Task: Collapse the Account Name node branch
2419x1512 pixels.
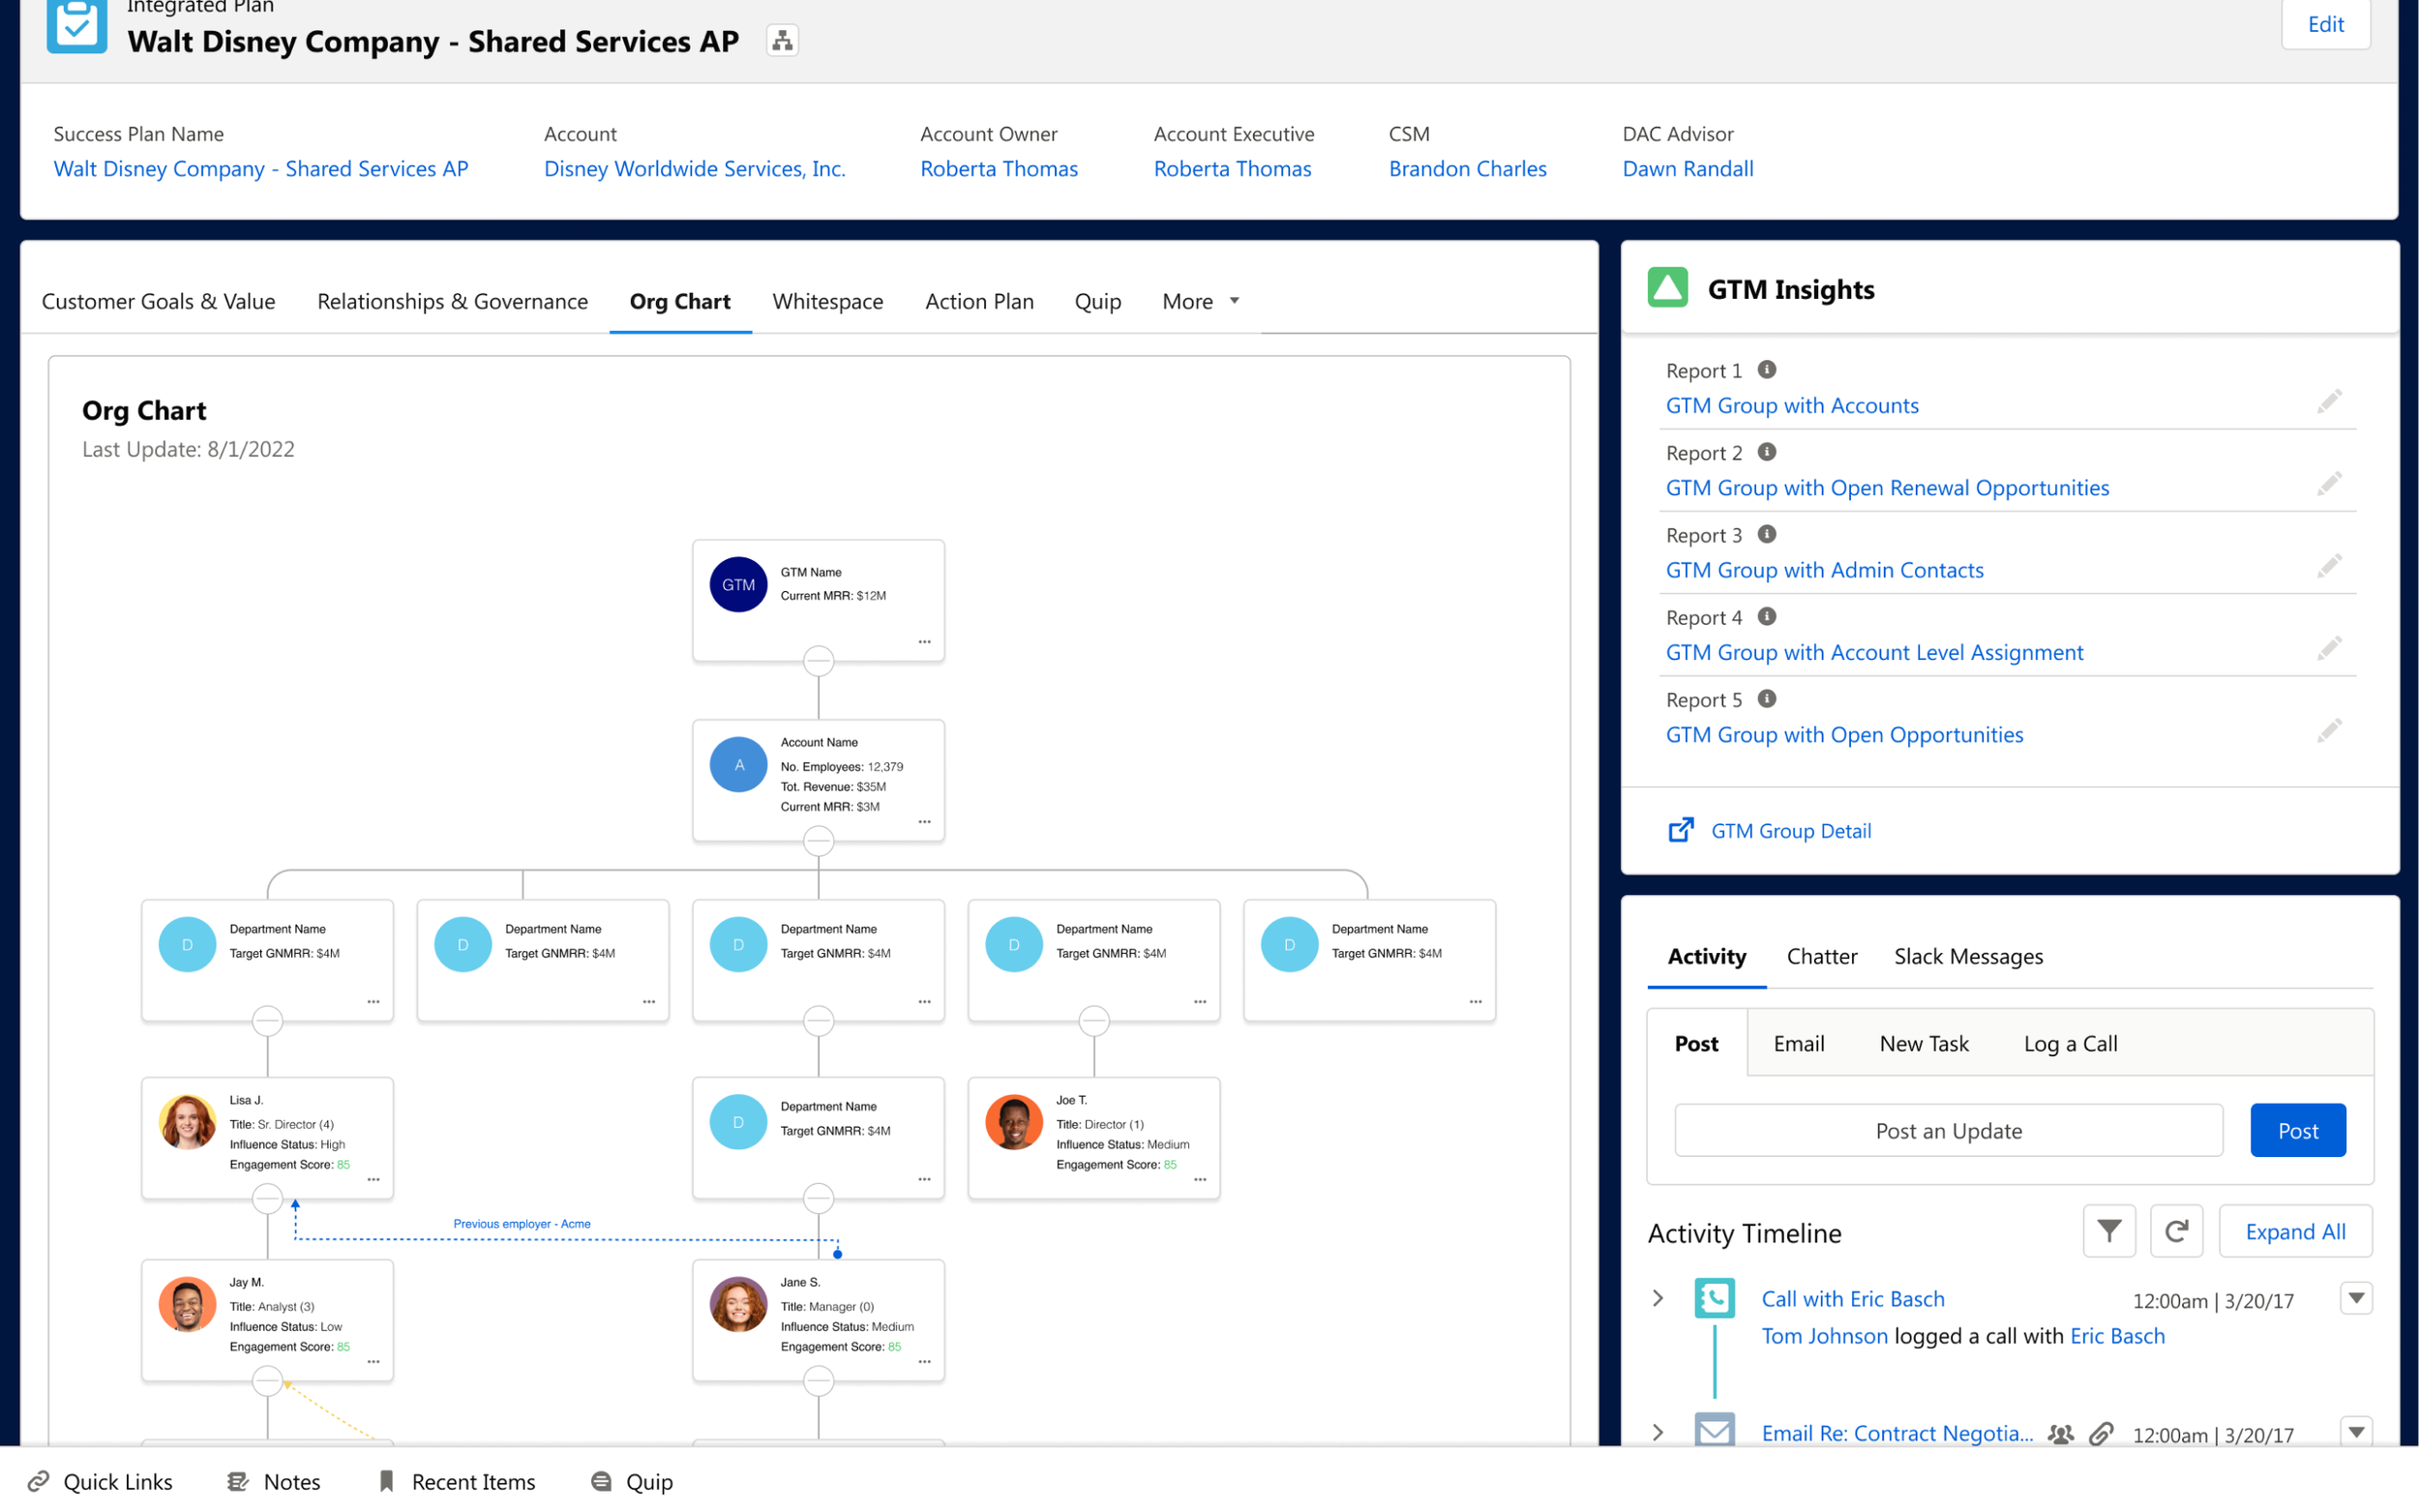Action: [818, 841]
